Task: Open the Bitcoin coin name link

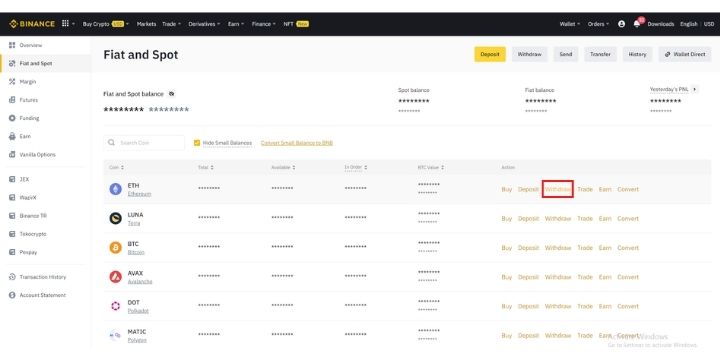Action: coord(136,252)
